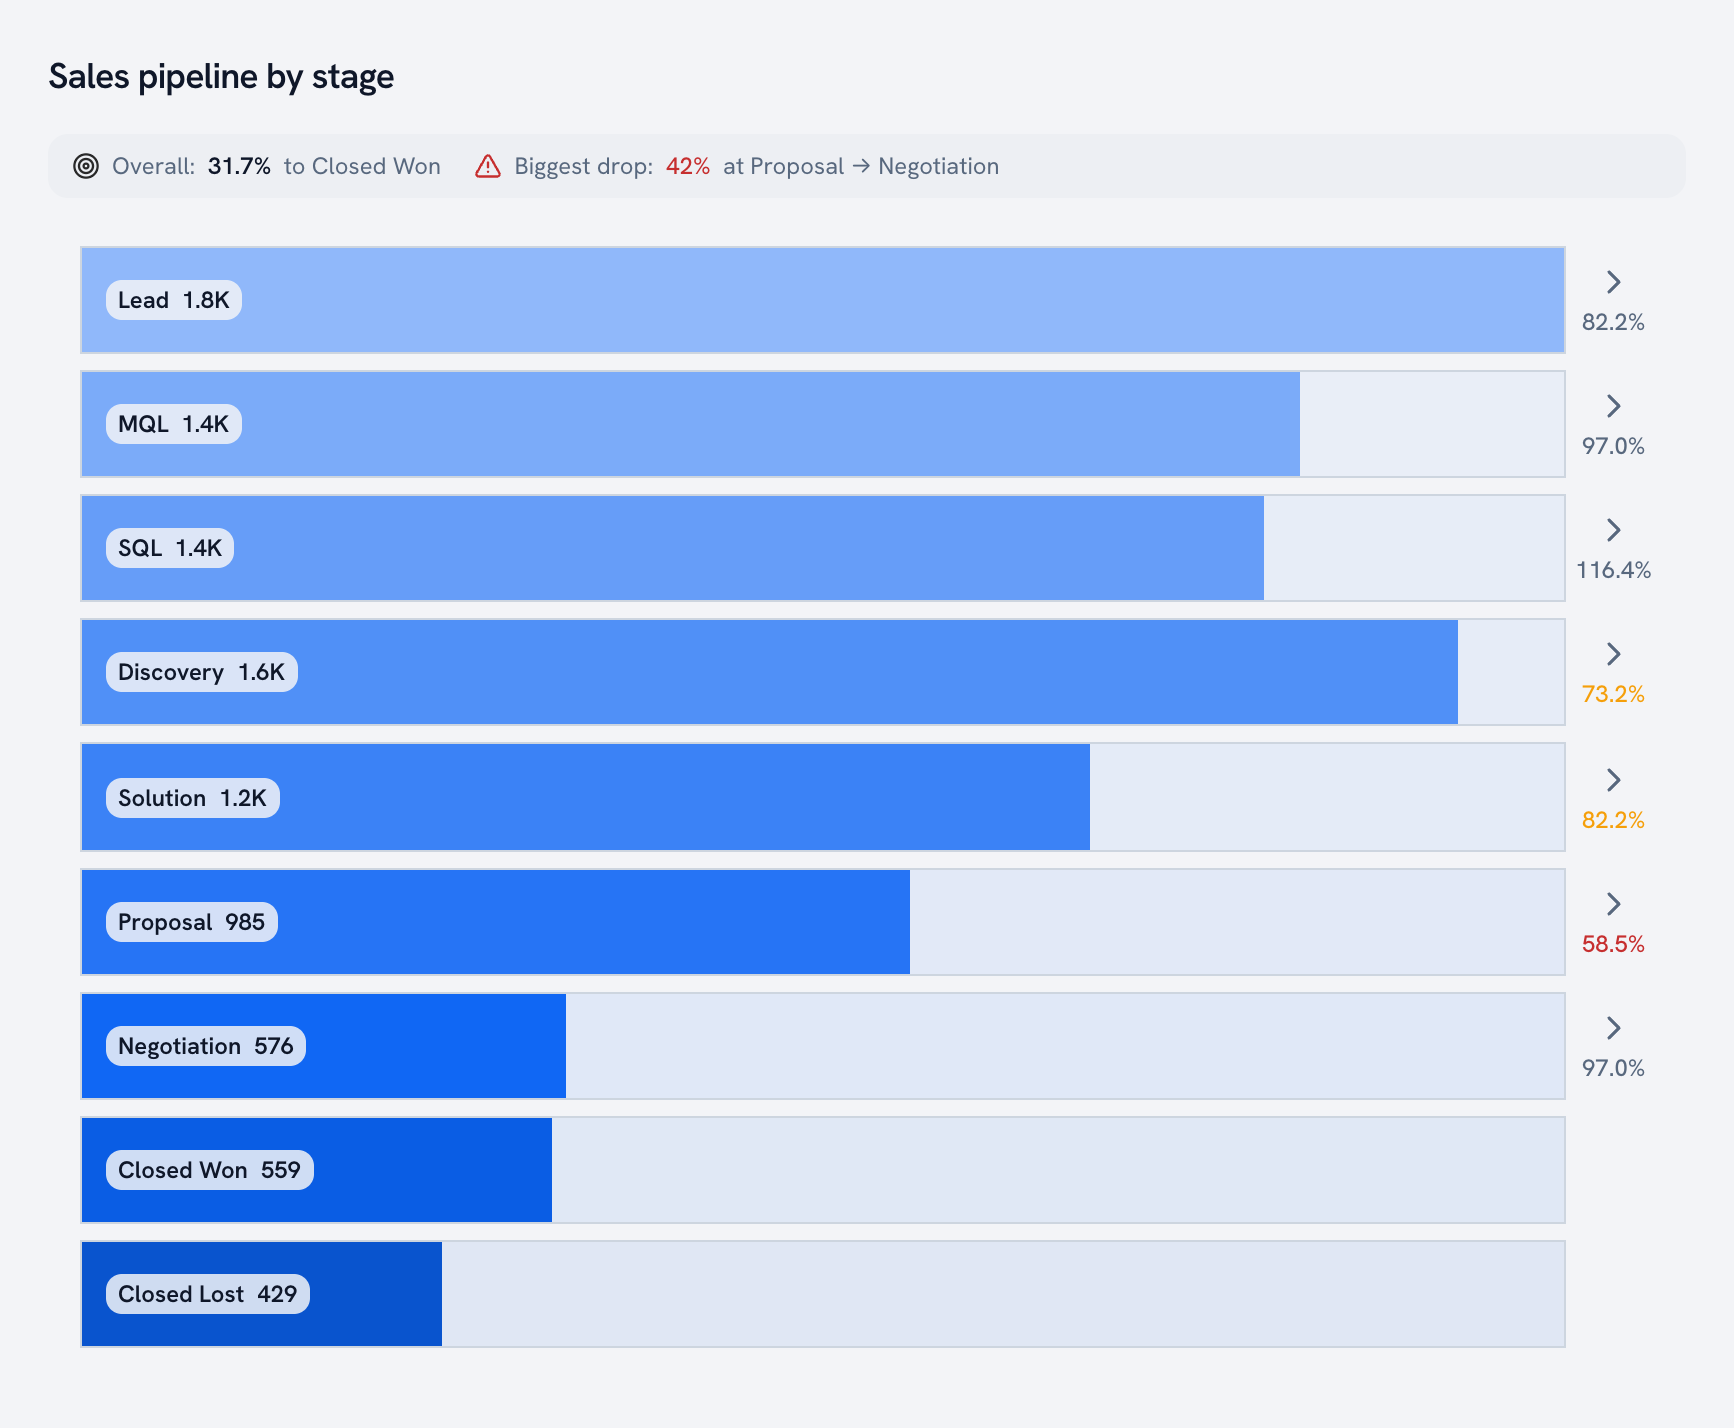
Task: Click the Closed Lost 429 label
Action: tap(208, 1294)
